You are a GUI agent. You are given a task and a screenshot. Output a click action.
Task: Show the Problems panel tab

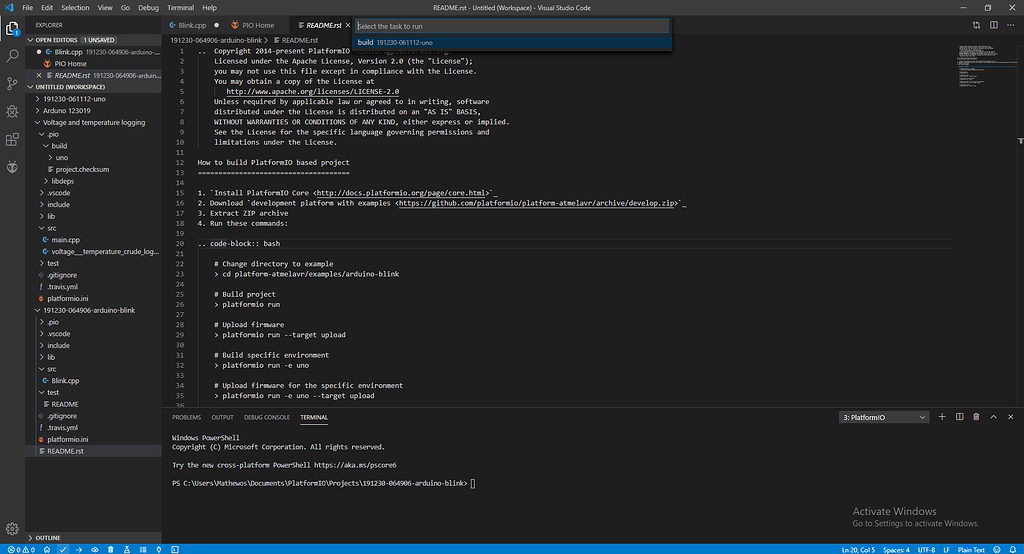(x=186, y=417)
